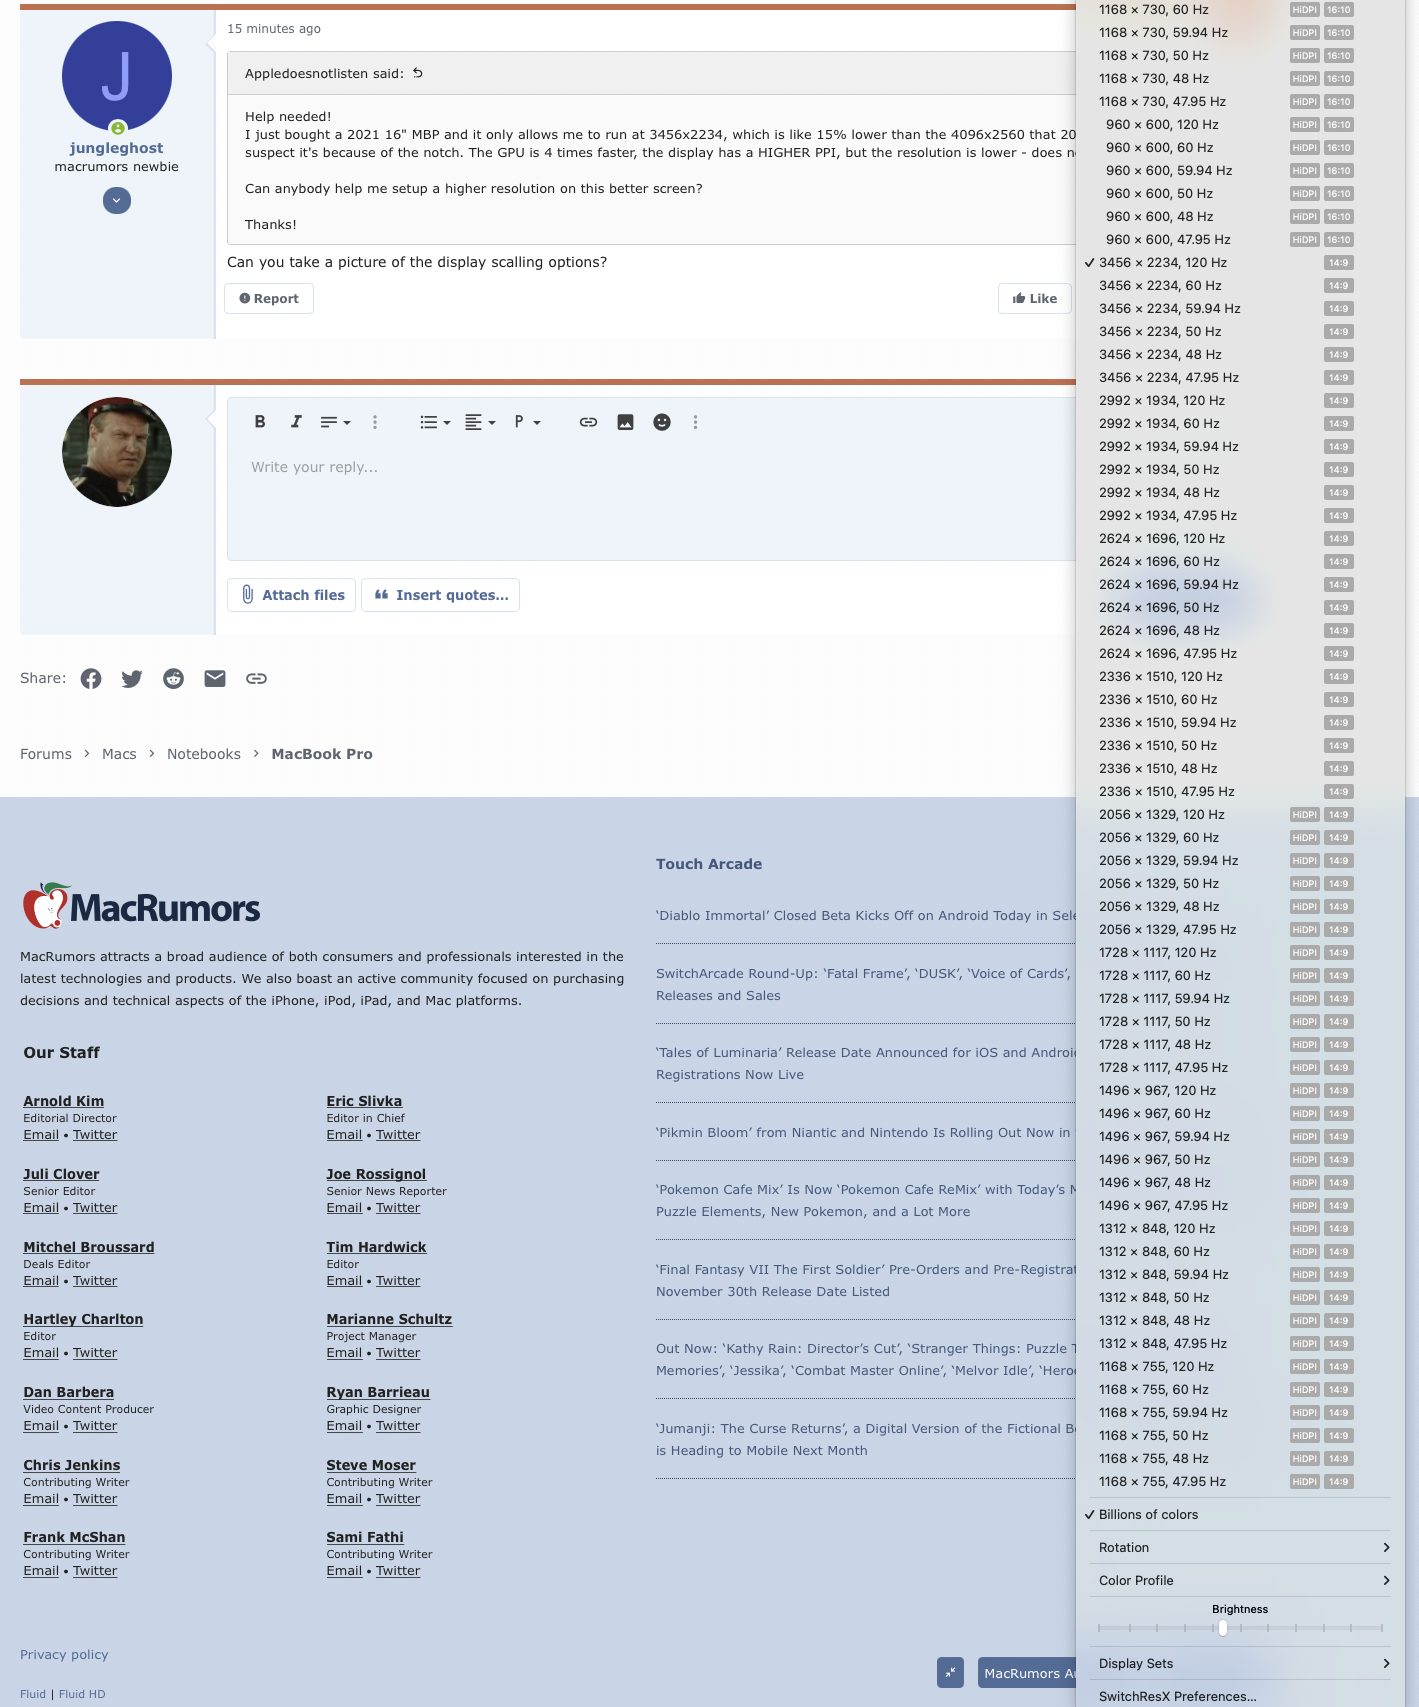Screen dimensions: 1419x1707
Task: Open MacBook Pro breadcrumb
Action: (322, 754)
